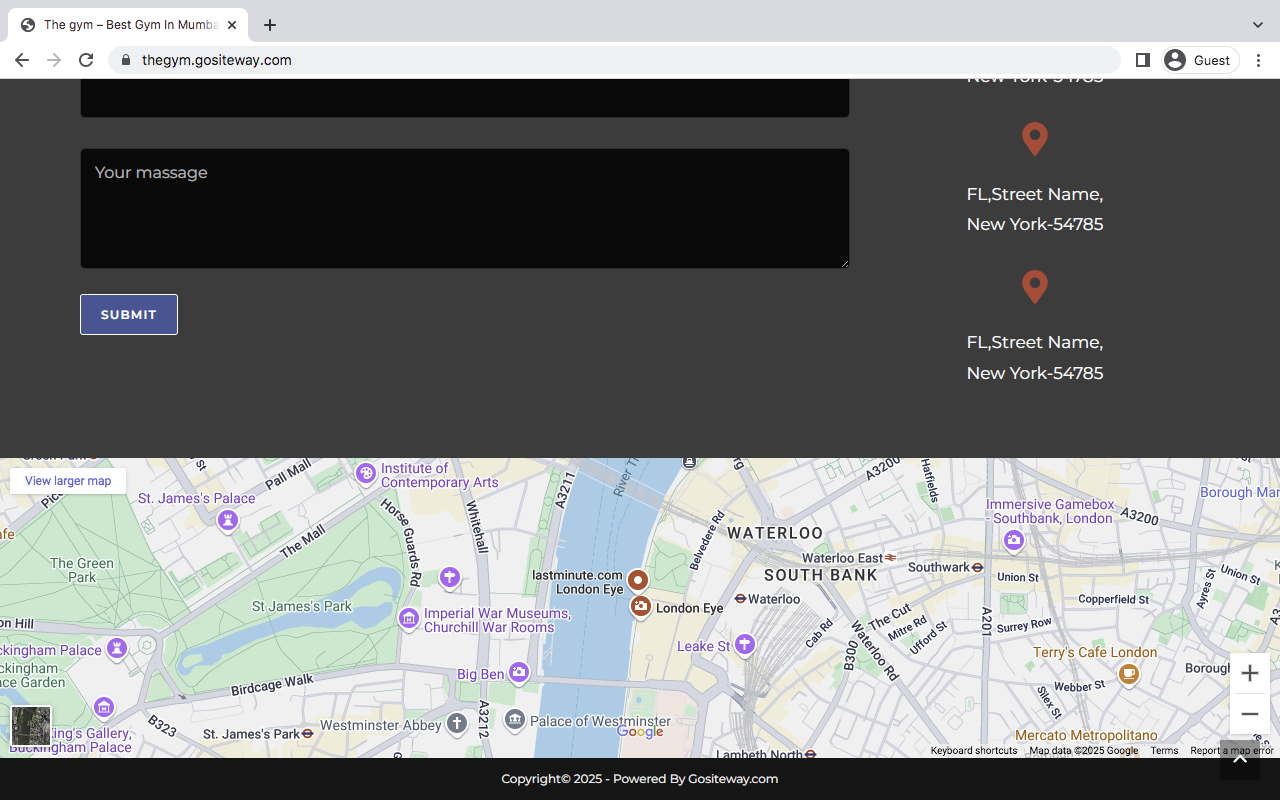Image resolution: width=1280 pixels, height=800 pixels.
Task: Click the browser forward arrow
Action: (54, 60)
